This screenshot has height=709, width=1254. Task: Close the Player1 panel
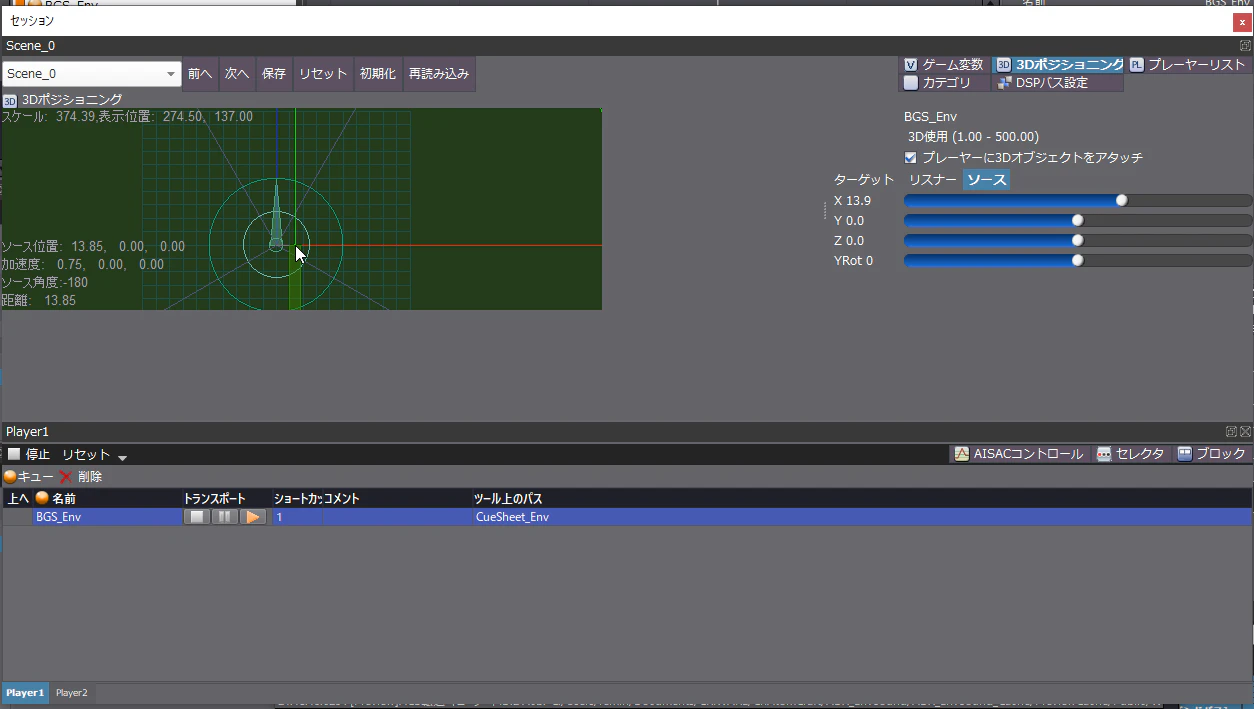click(x=1245, y=432)
